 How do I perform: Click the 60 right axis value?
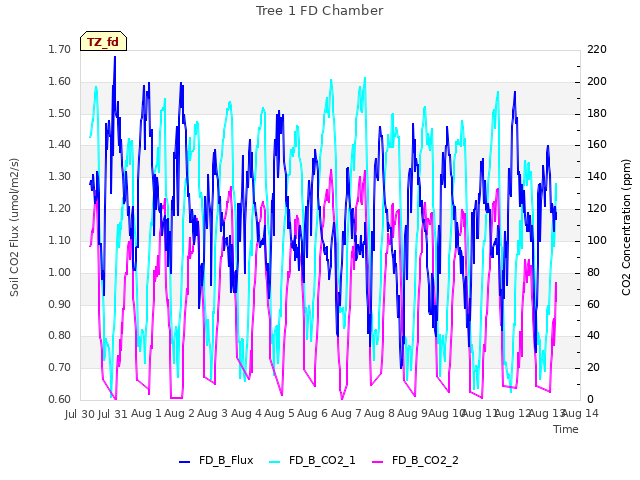594,304
